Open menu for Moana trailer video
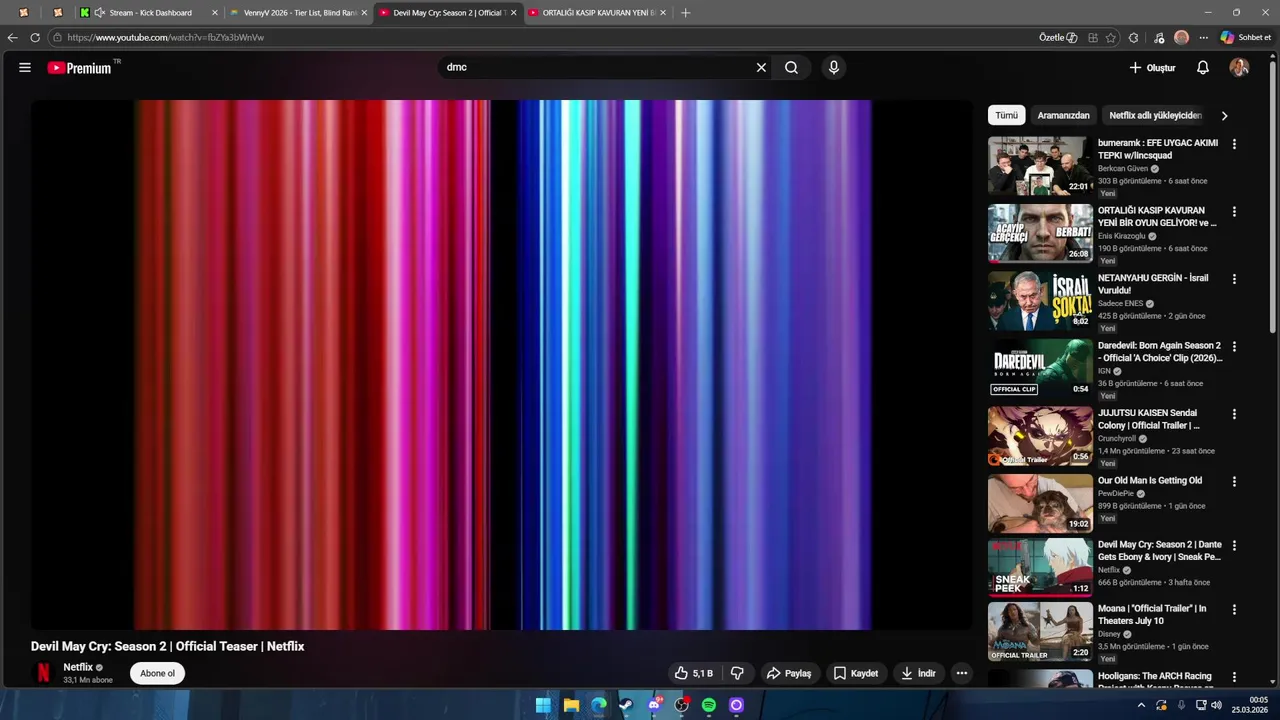This screenshot has width=1280, height=720. pyautogui.click(x=1234, y=610)
